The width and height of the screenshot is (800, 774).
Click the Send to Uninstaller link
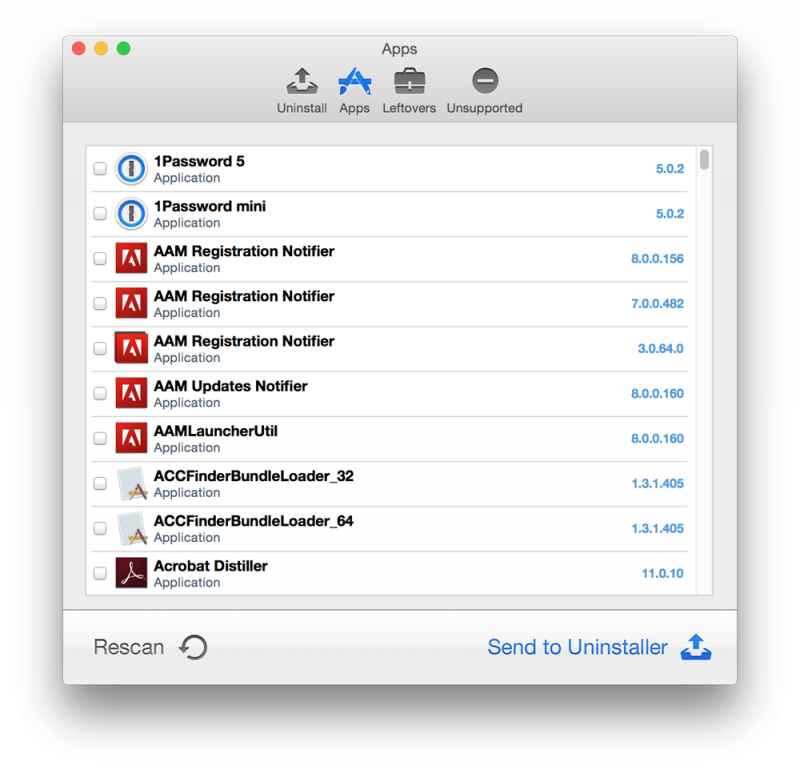pyautogui.click(x=577, y=647)
